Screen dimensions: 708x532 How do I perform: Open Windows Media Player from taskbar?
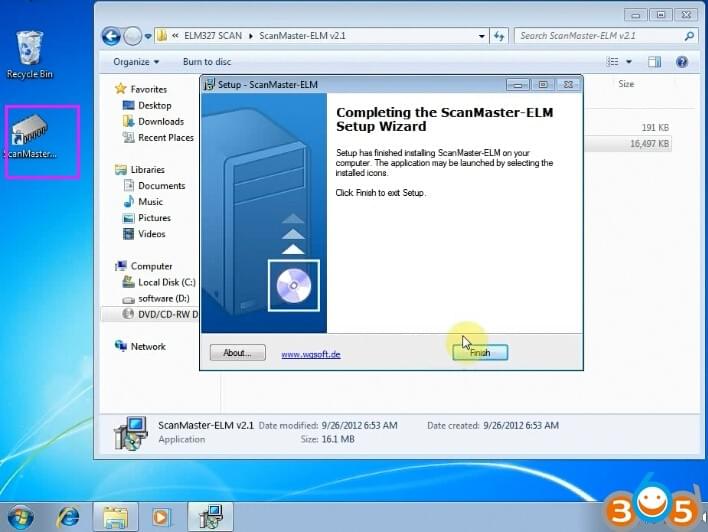point(161,517)
